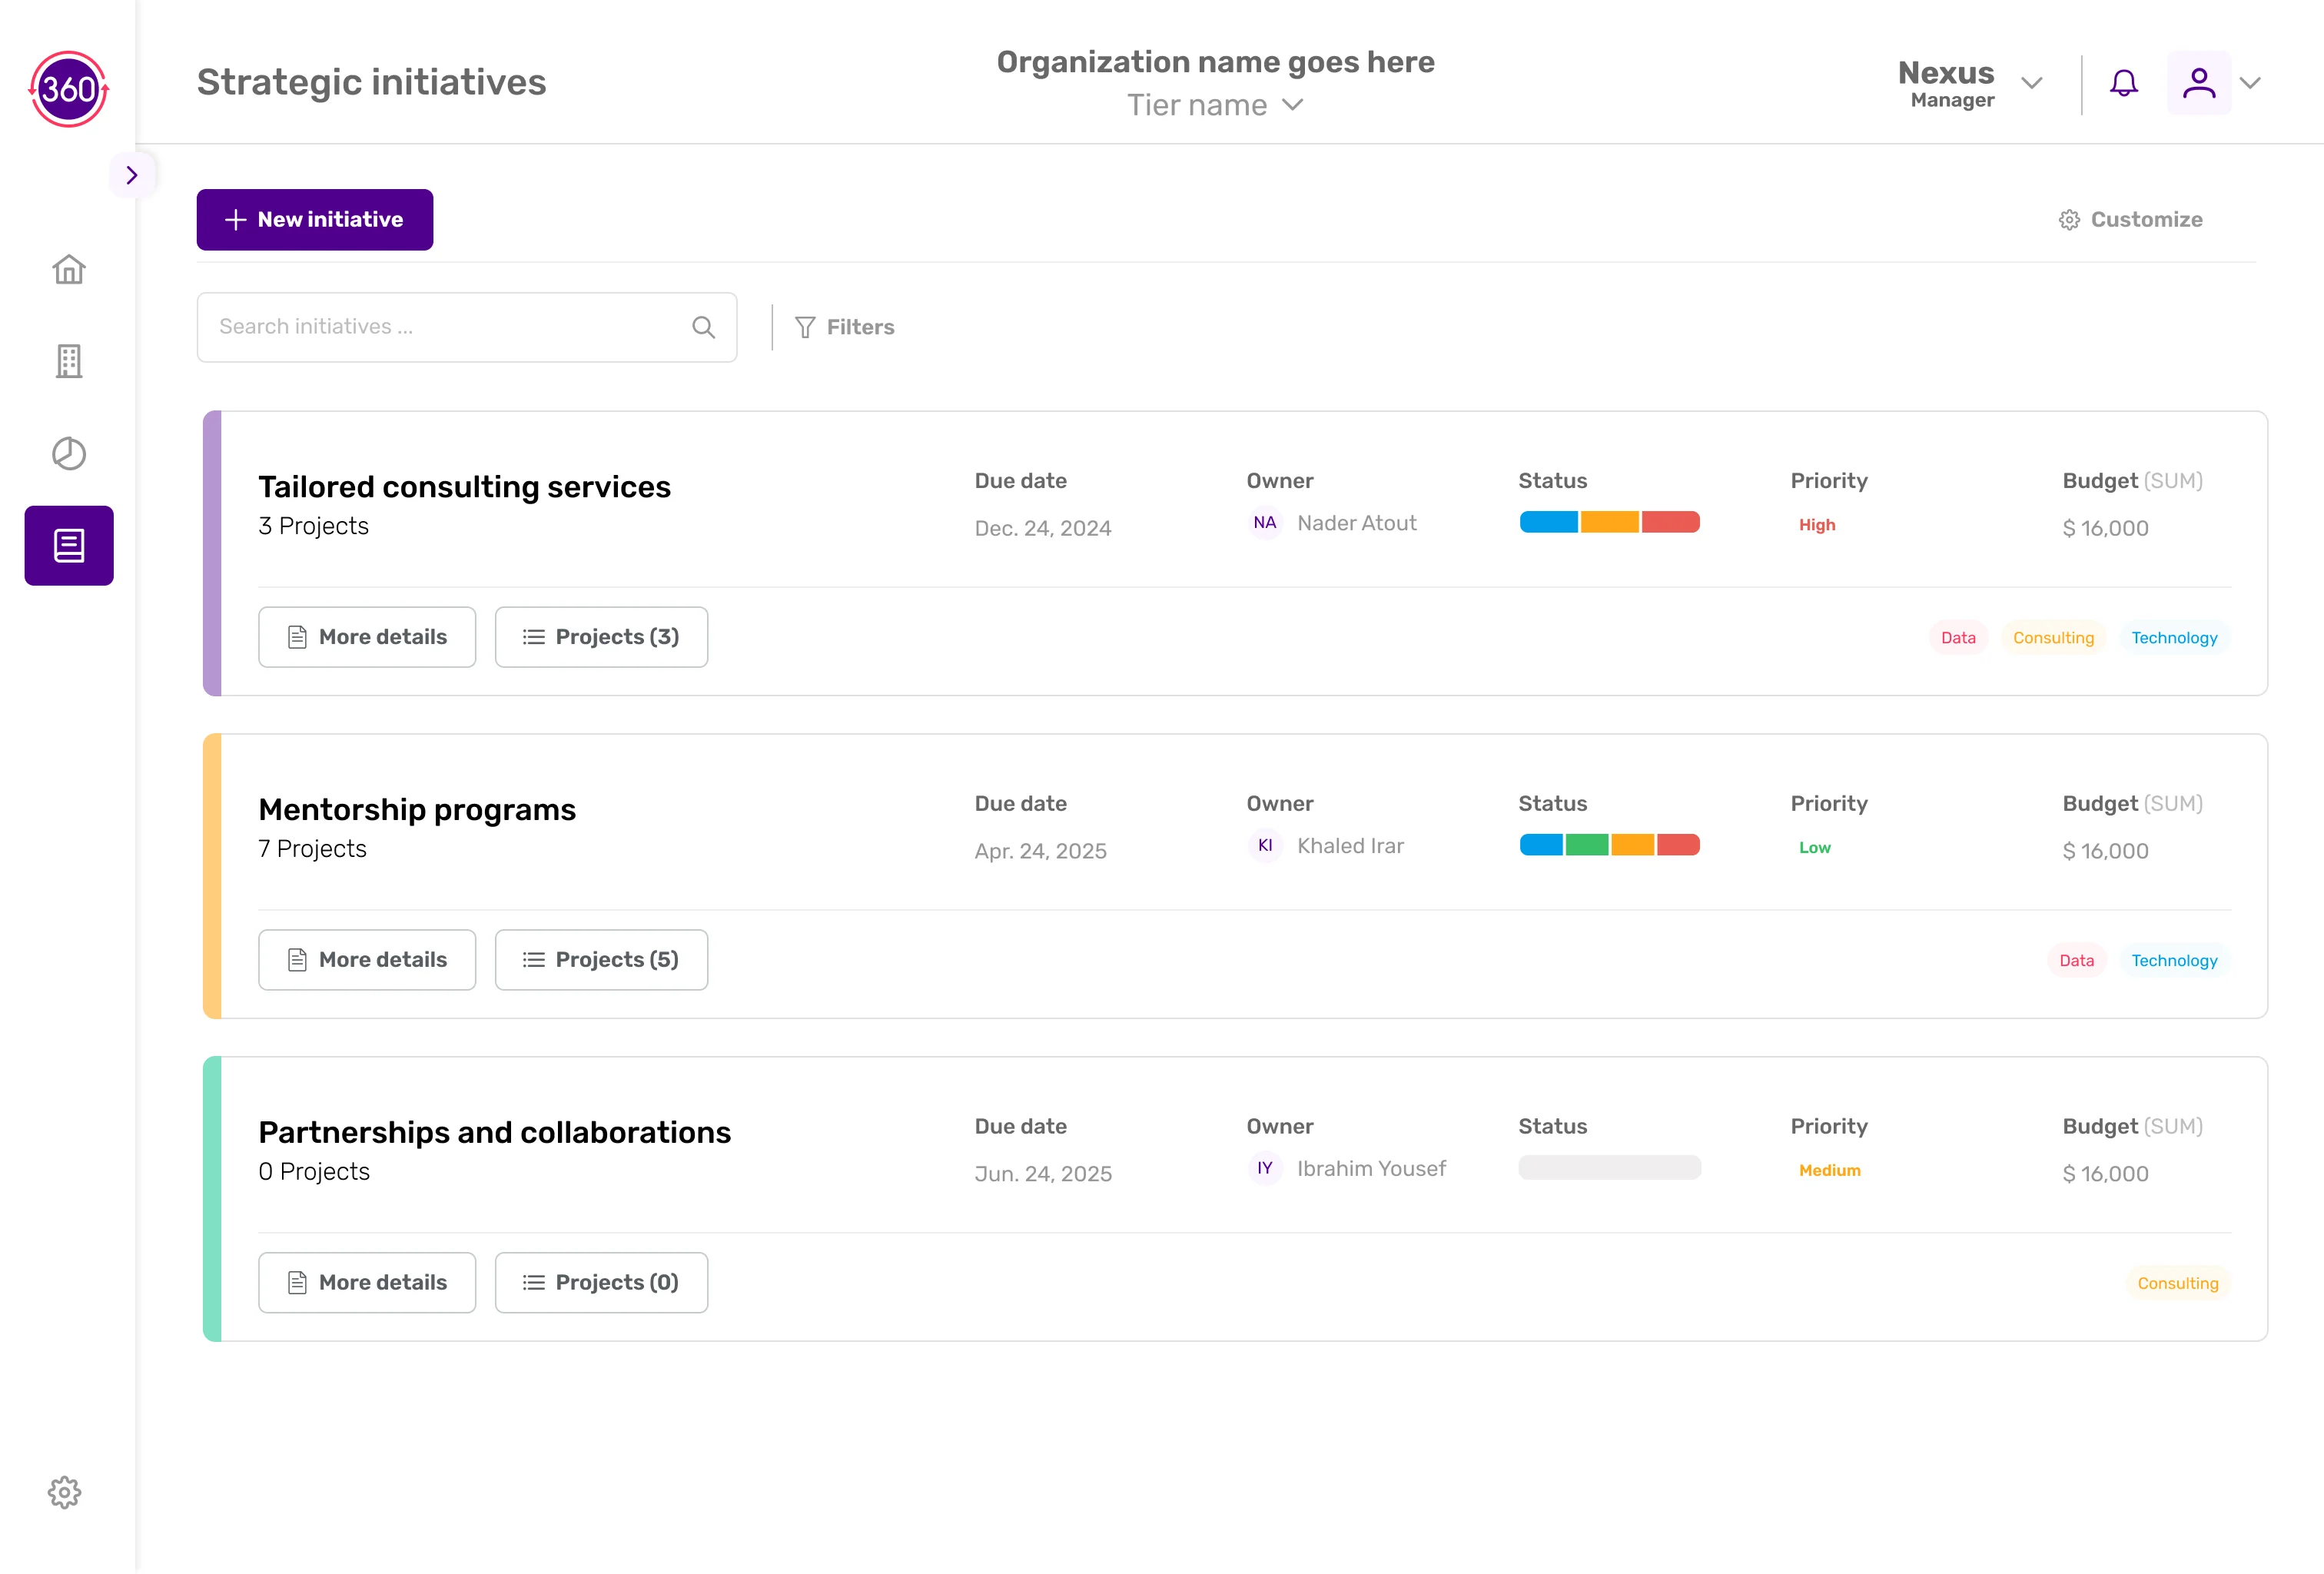Click the Customize option
Viewport: 2324px width, 1574px height.
pos(2130,219)
